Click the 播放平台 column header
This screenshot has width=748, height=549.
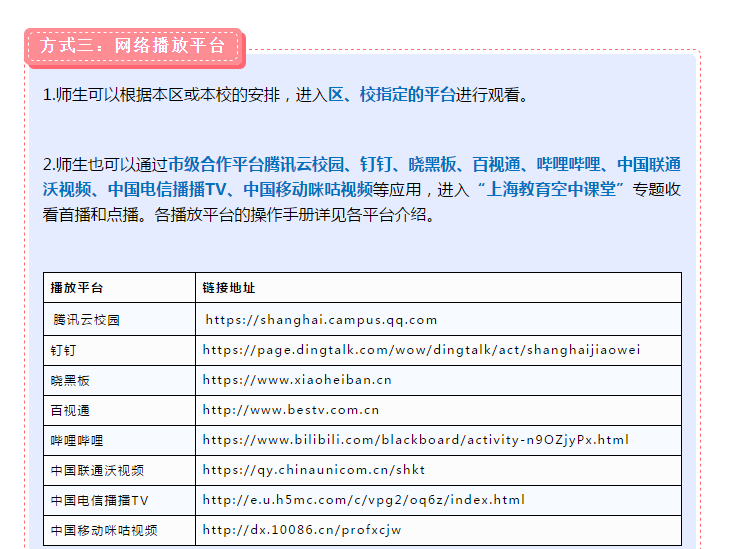(77, 288)
